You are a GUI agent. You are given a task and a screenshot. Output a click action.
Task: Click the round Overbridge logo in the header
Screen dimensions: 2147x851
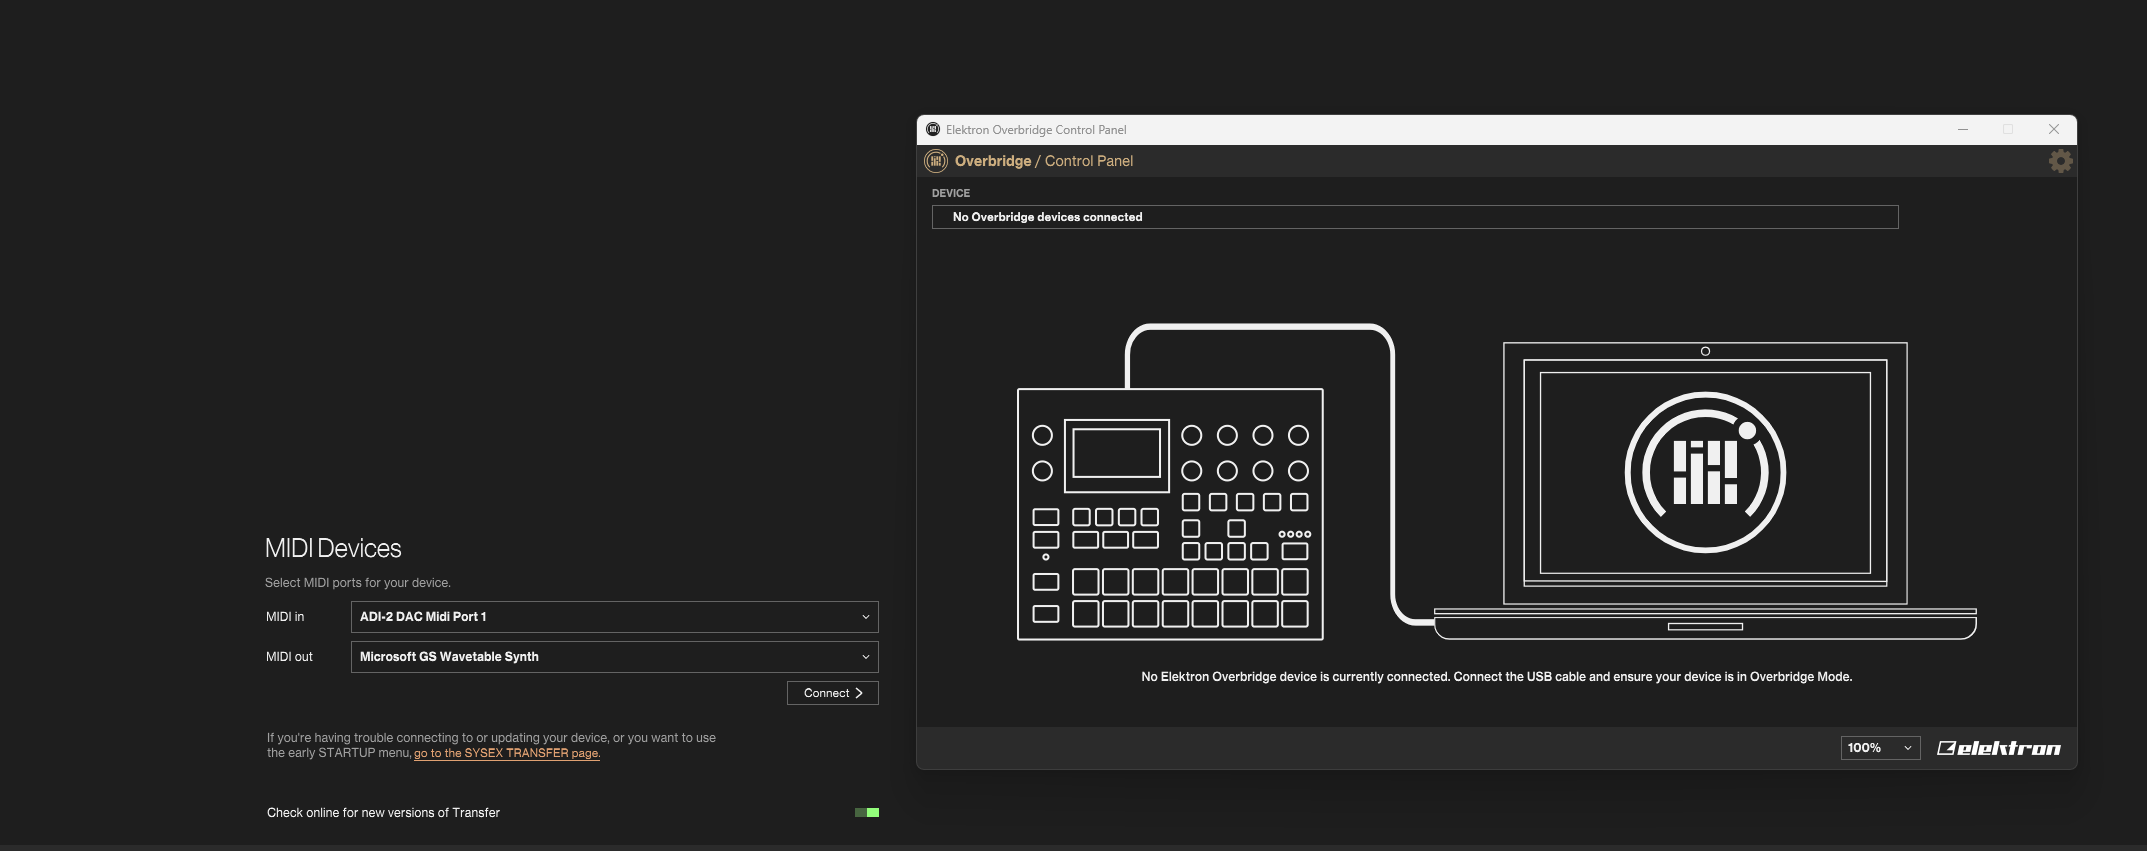[936, 161]
